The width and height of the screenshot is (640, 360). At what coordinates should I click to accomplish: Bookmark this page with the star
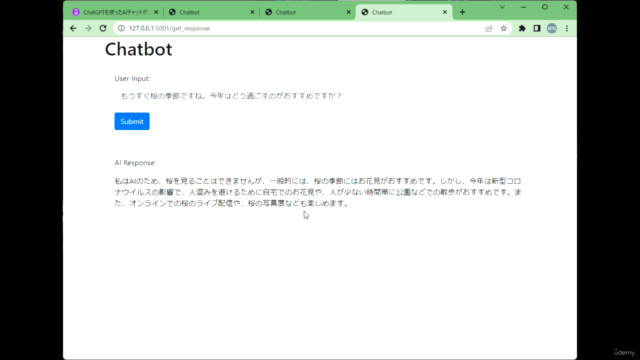coord(504,28)
